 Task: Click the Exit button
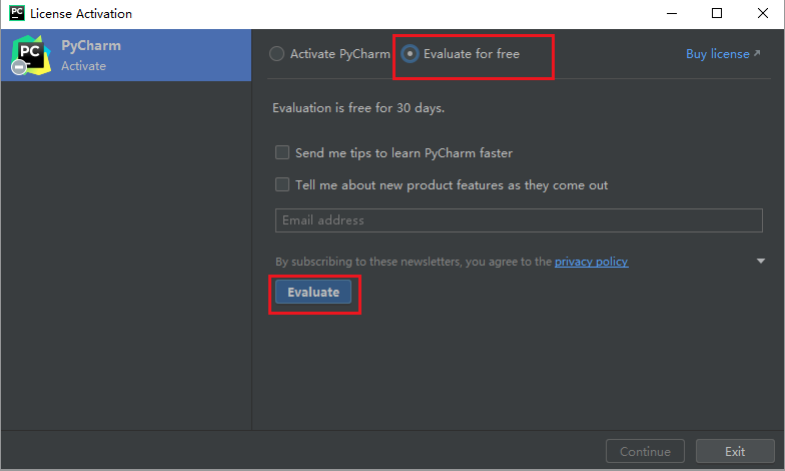(735, 451)
